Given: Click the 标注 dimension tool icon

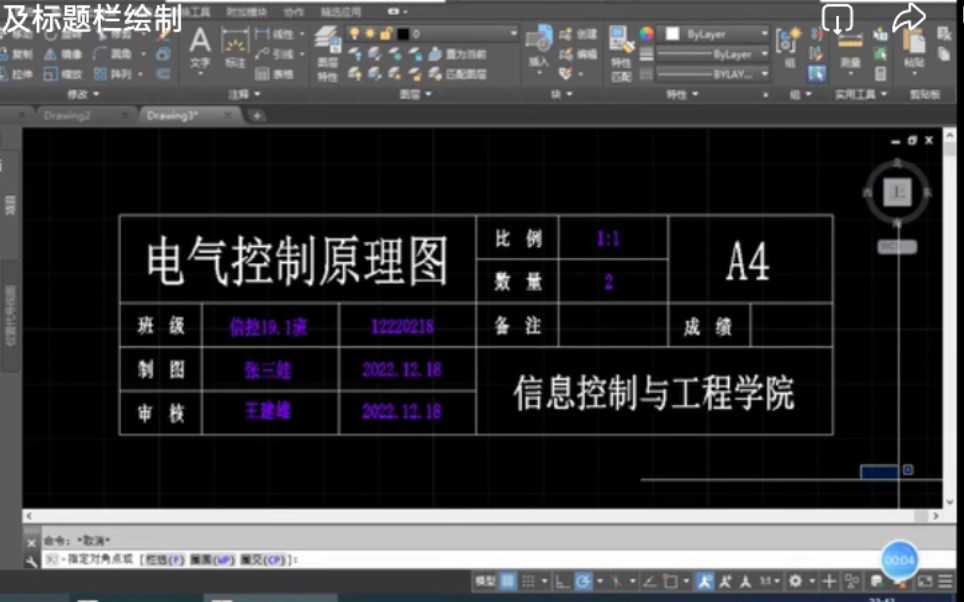Looking at the screenshot, I should (235, 48).
